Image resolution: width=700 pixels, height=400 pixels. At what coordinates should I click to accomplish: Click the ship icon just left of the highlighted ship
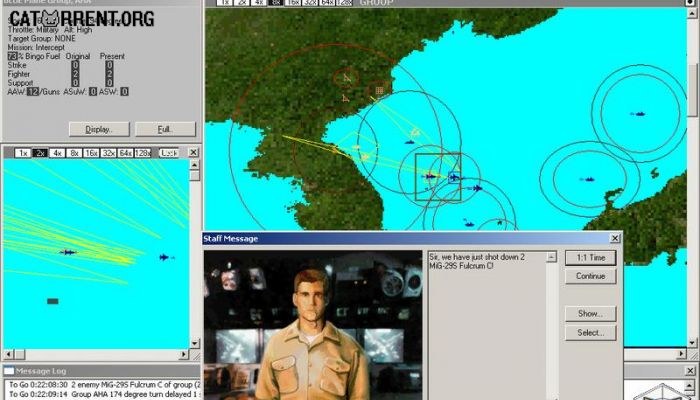430,177
